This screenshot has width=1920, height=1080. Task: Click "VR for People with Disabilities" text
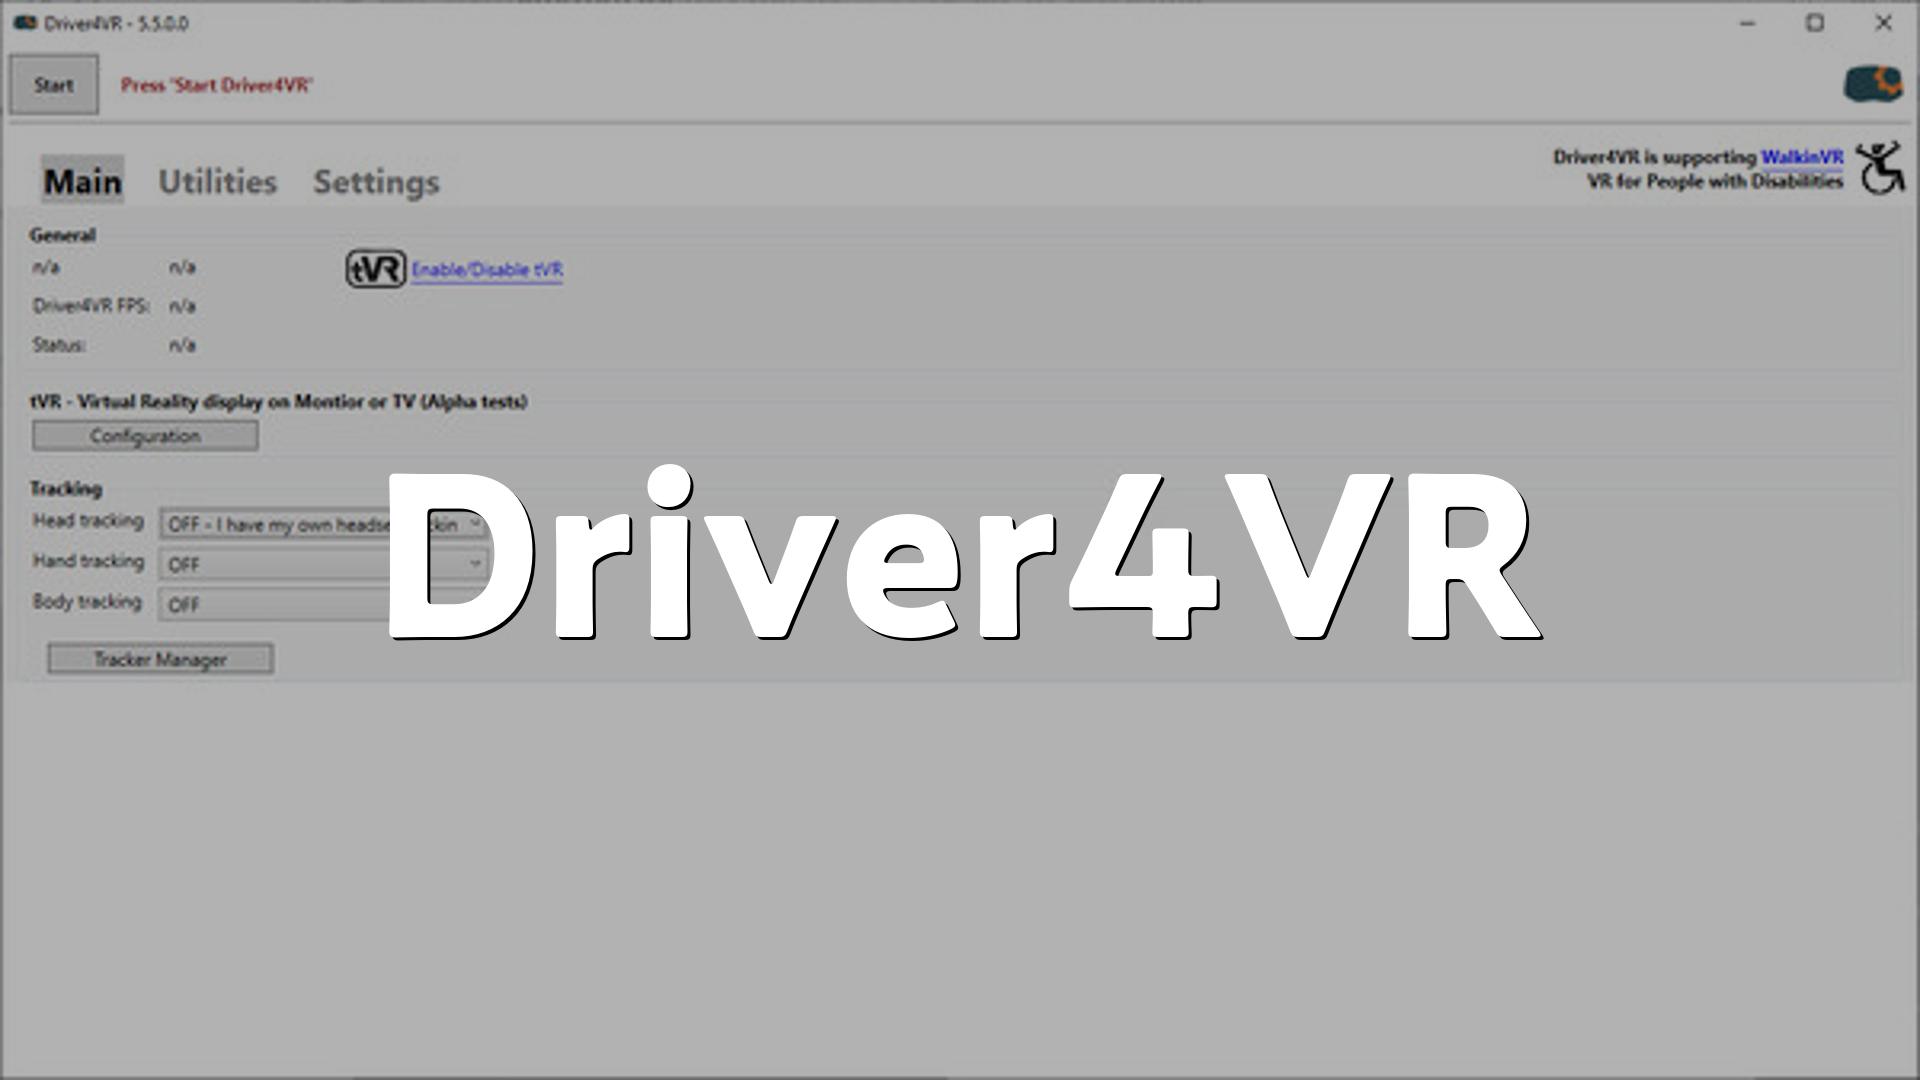1715,181
